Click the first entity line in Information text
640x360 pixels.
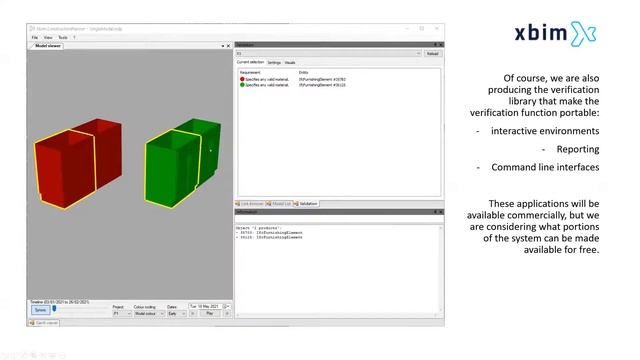269,232
